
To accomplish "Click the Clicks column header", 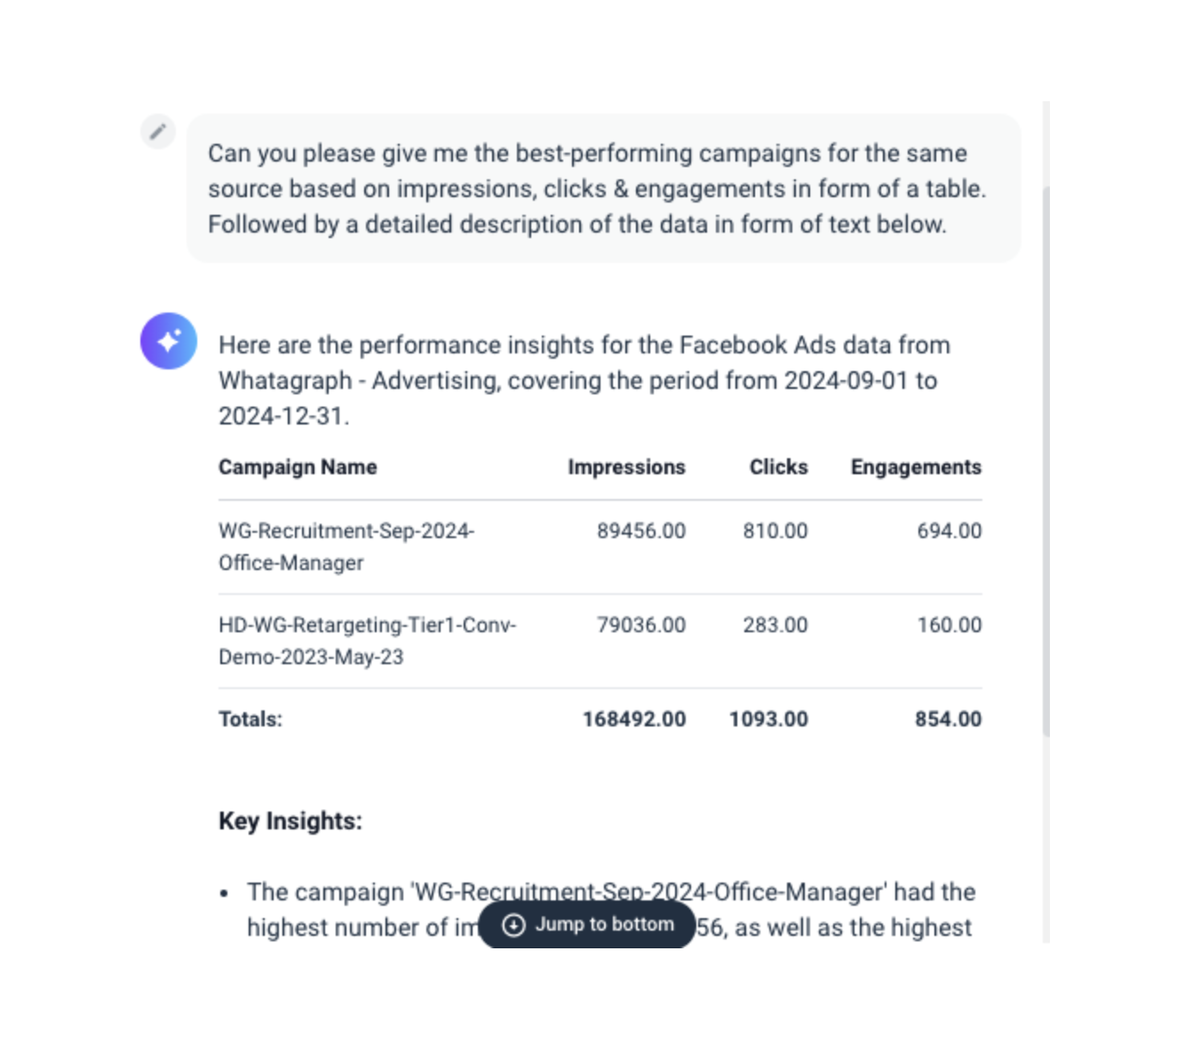I will click(x=778, y=466).
